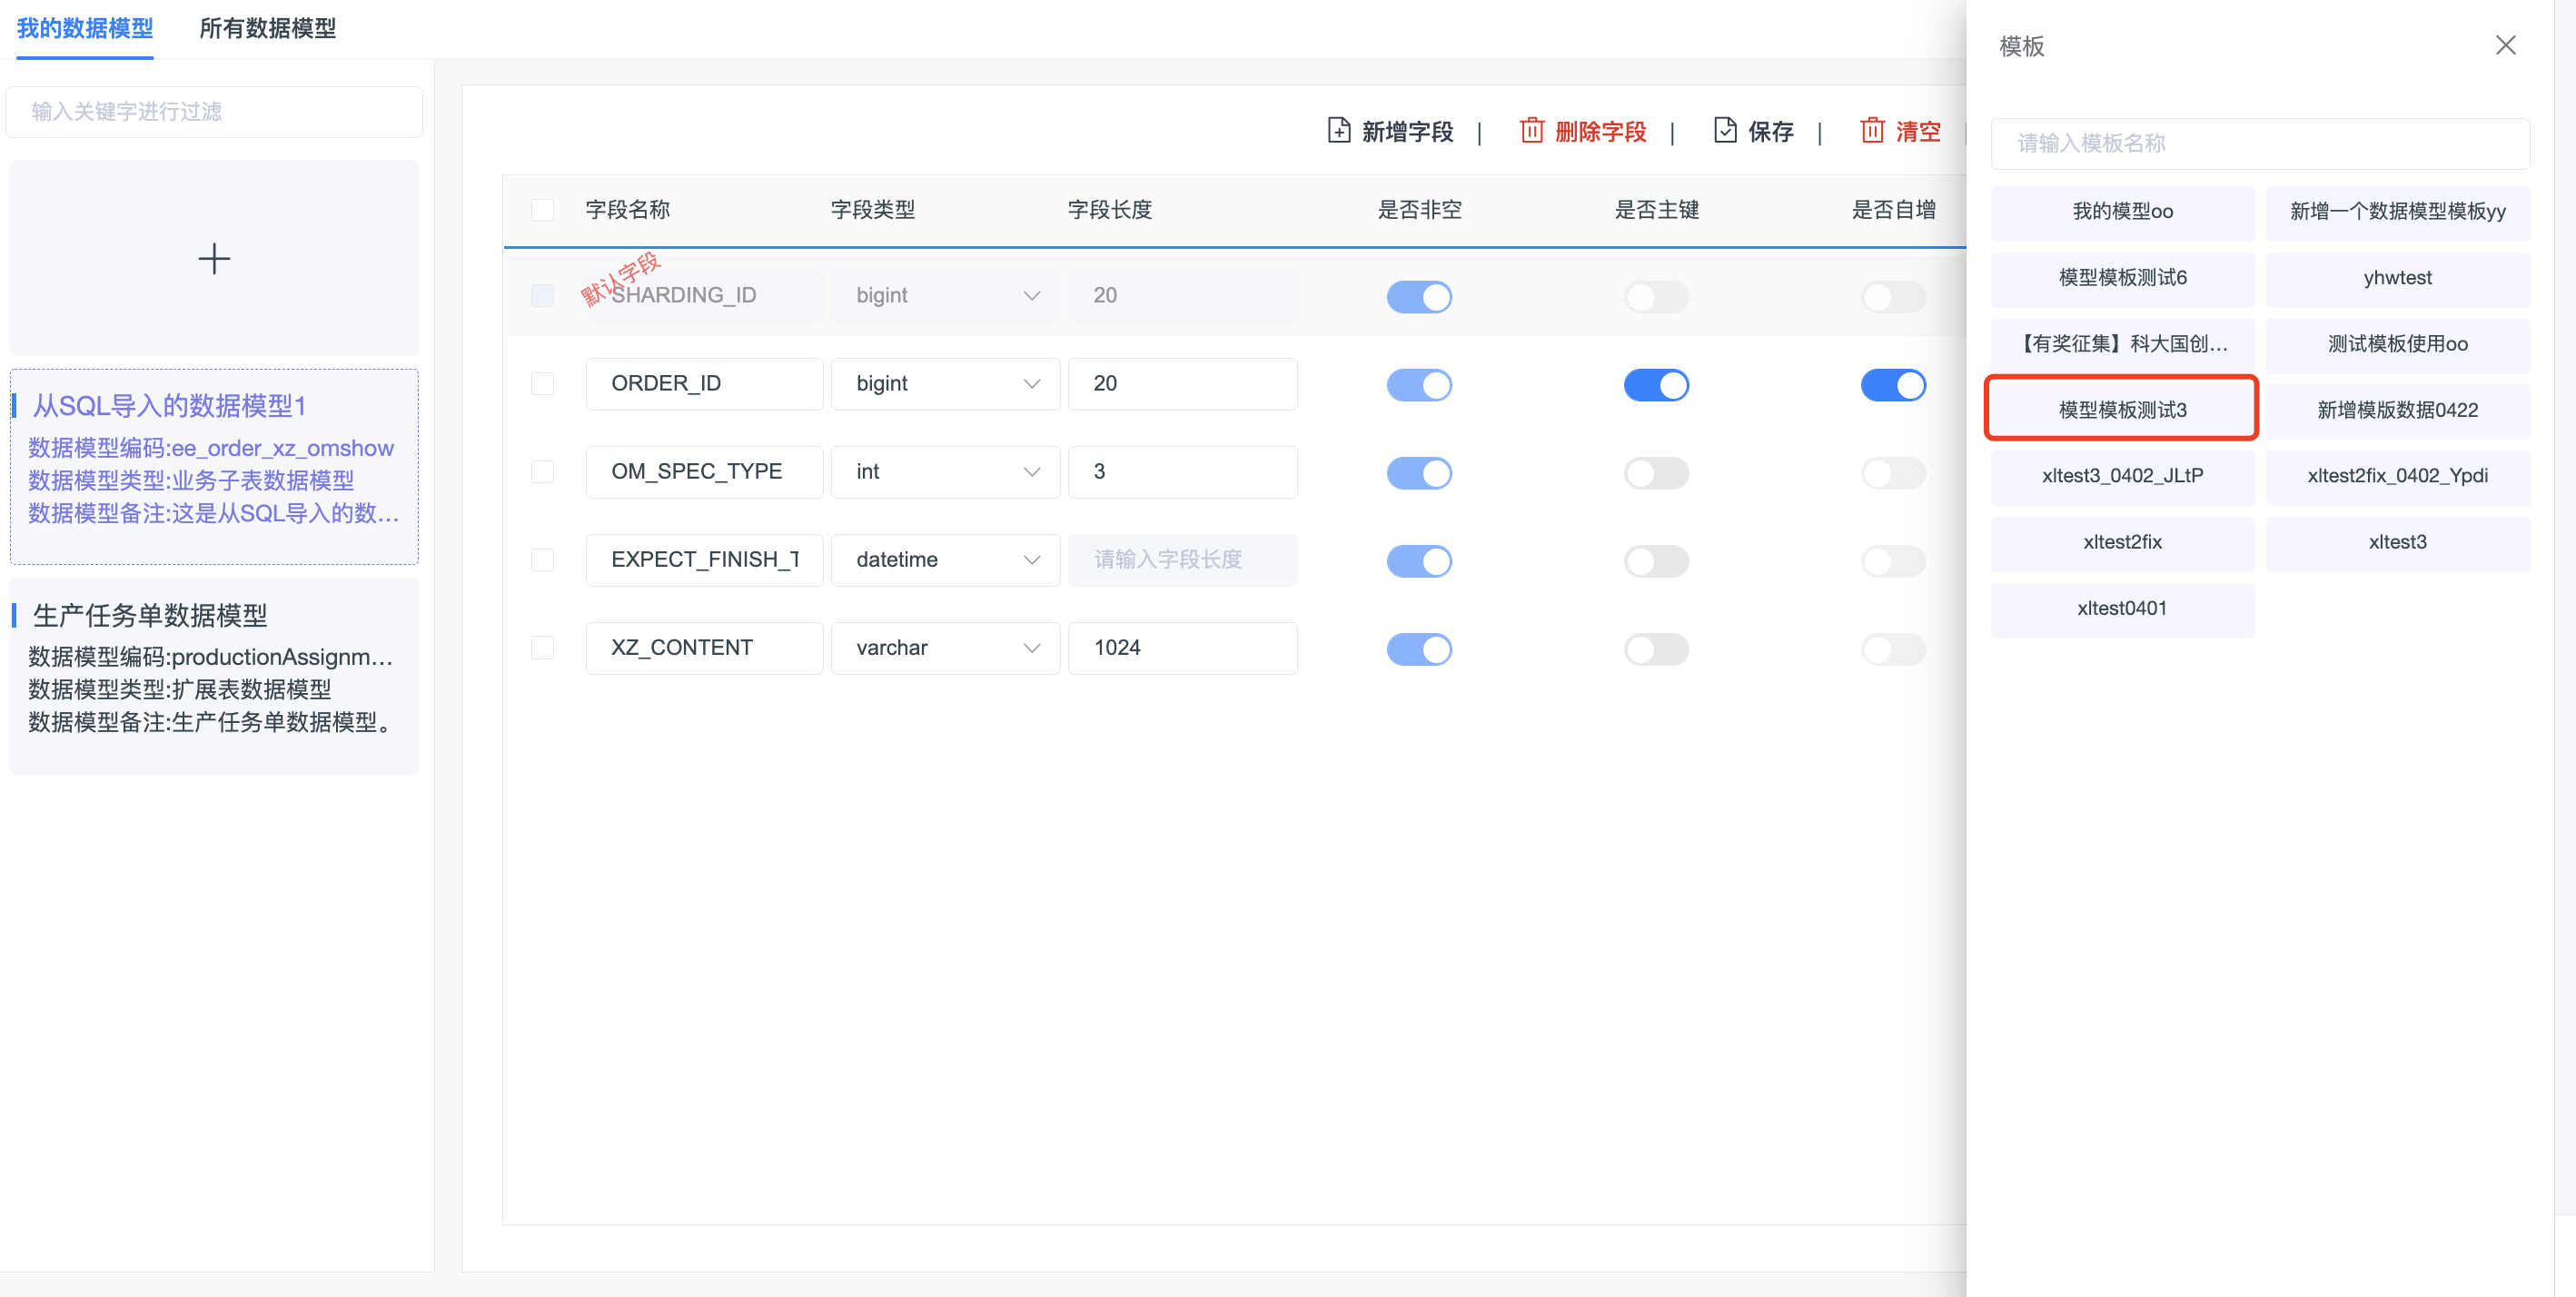Click the plus to add data model
Screen dimensions: 2576x1297
point(214,259)
